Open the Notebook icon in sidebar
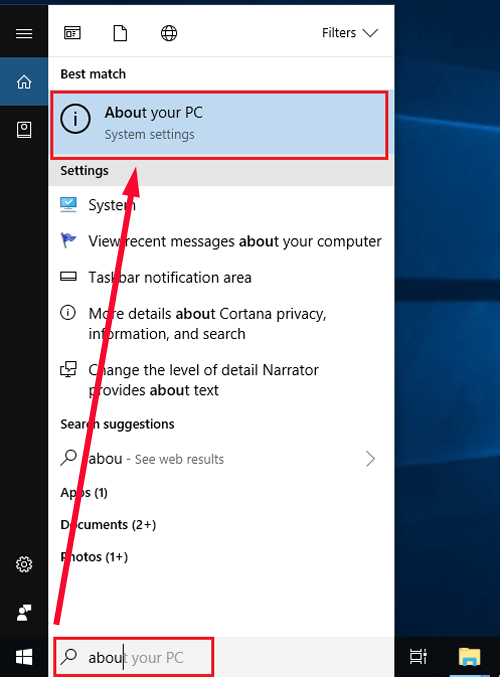 tap(24, 130)
